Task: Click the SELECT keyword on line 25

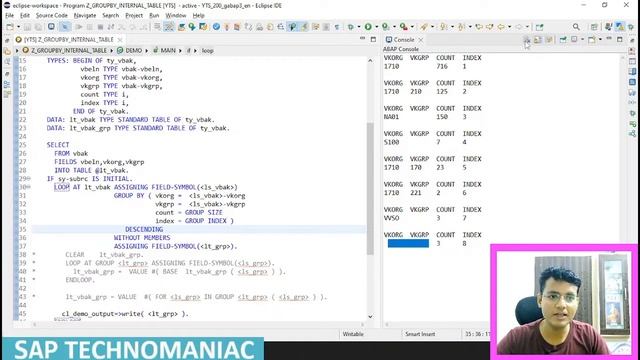Action: (58, 145)
